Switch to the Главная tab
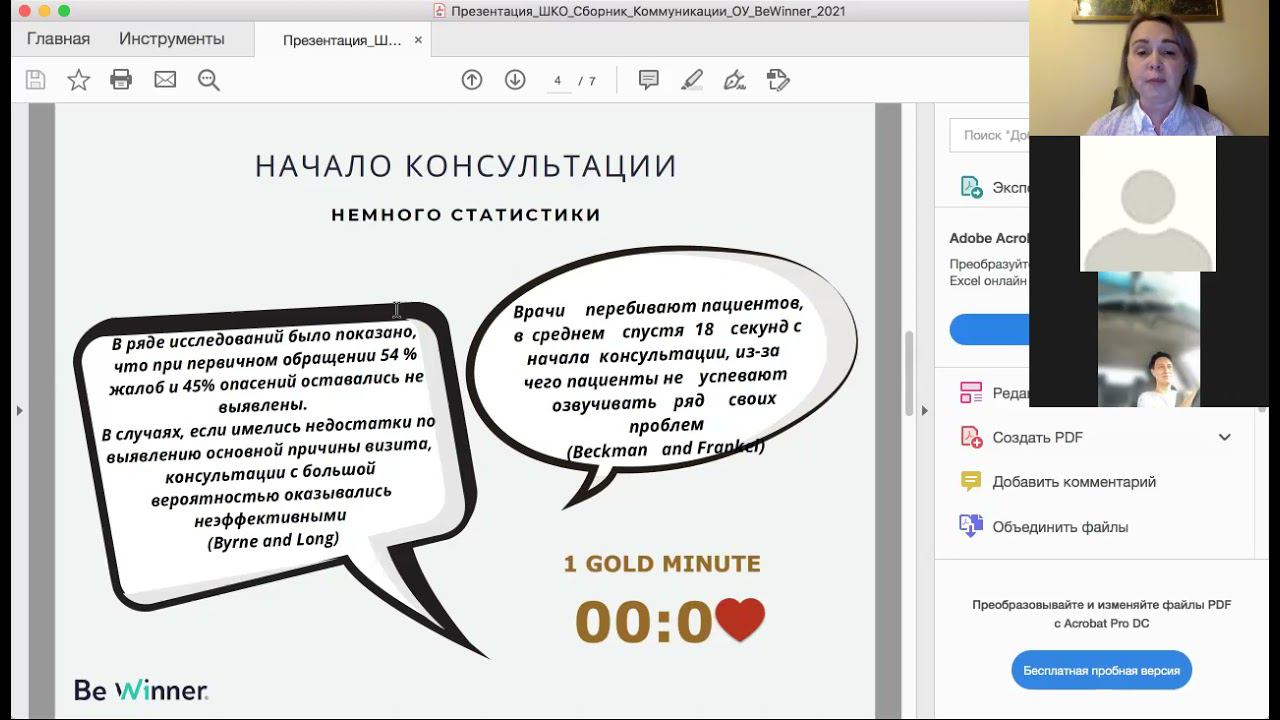1280x720 pixels. point(58,39)
